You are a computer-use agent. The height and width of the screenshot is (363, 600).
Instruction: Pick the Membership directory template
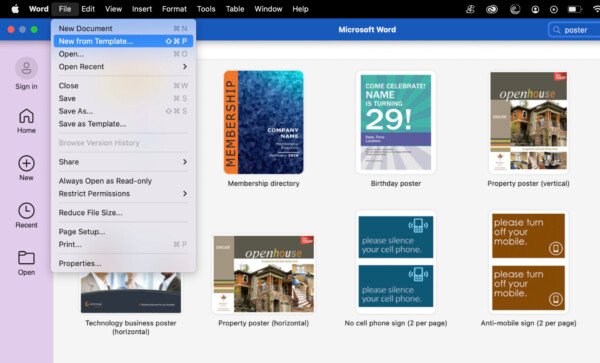click(x=264, y=122)
